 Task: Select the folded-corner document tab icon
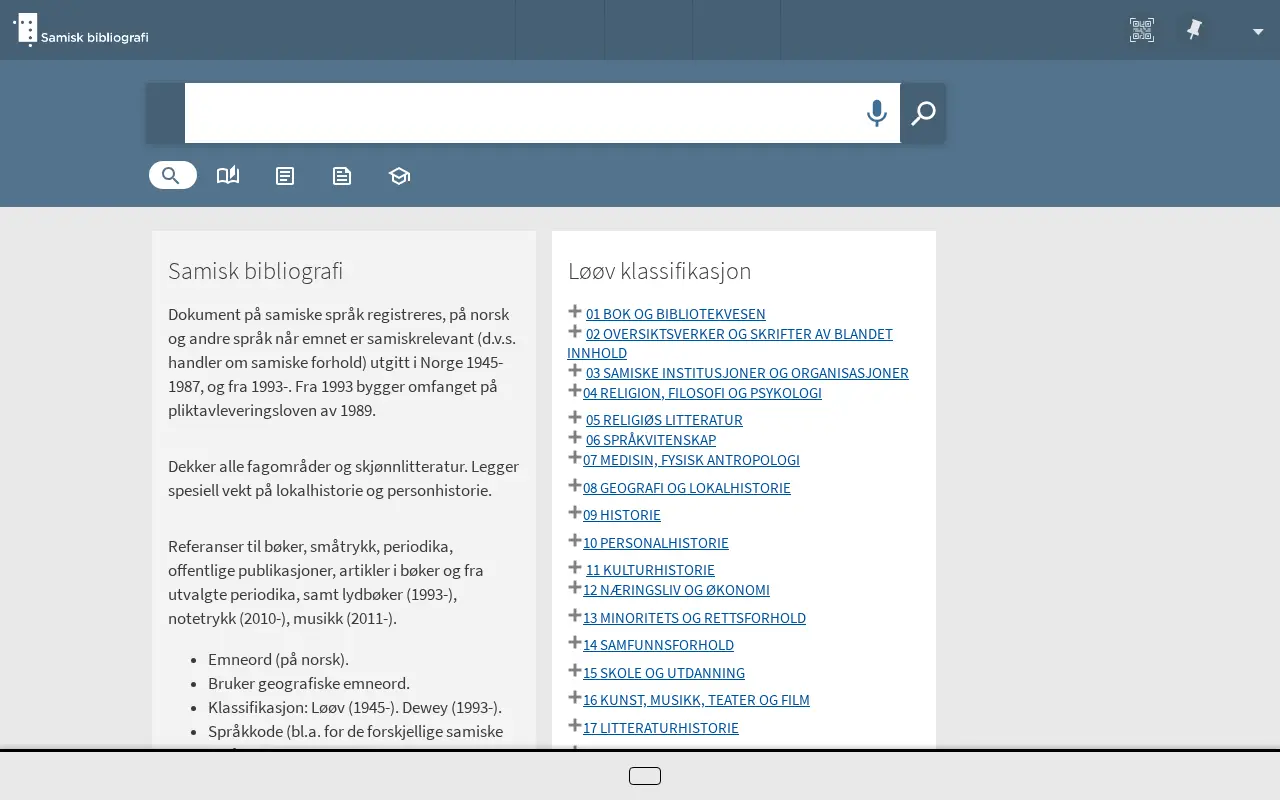click(342, 176)
